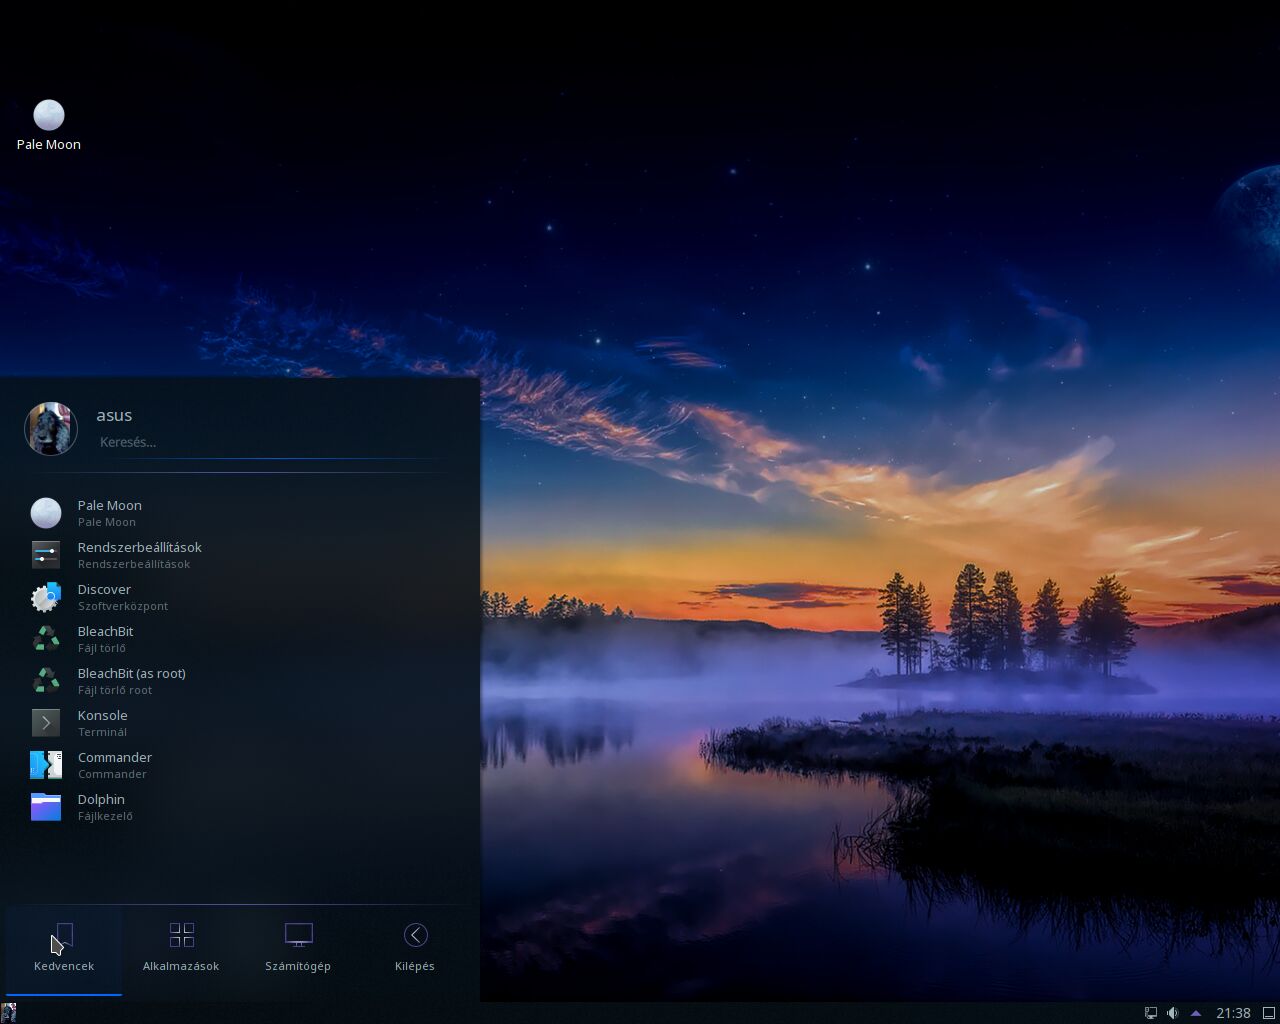Focus the Keresés search field
This screenshot has width=1280, height=1024.
click(x=270, y=442)
